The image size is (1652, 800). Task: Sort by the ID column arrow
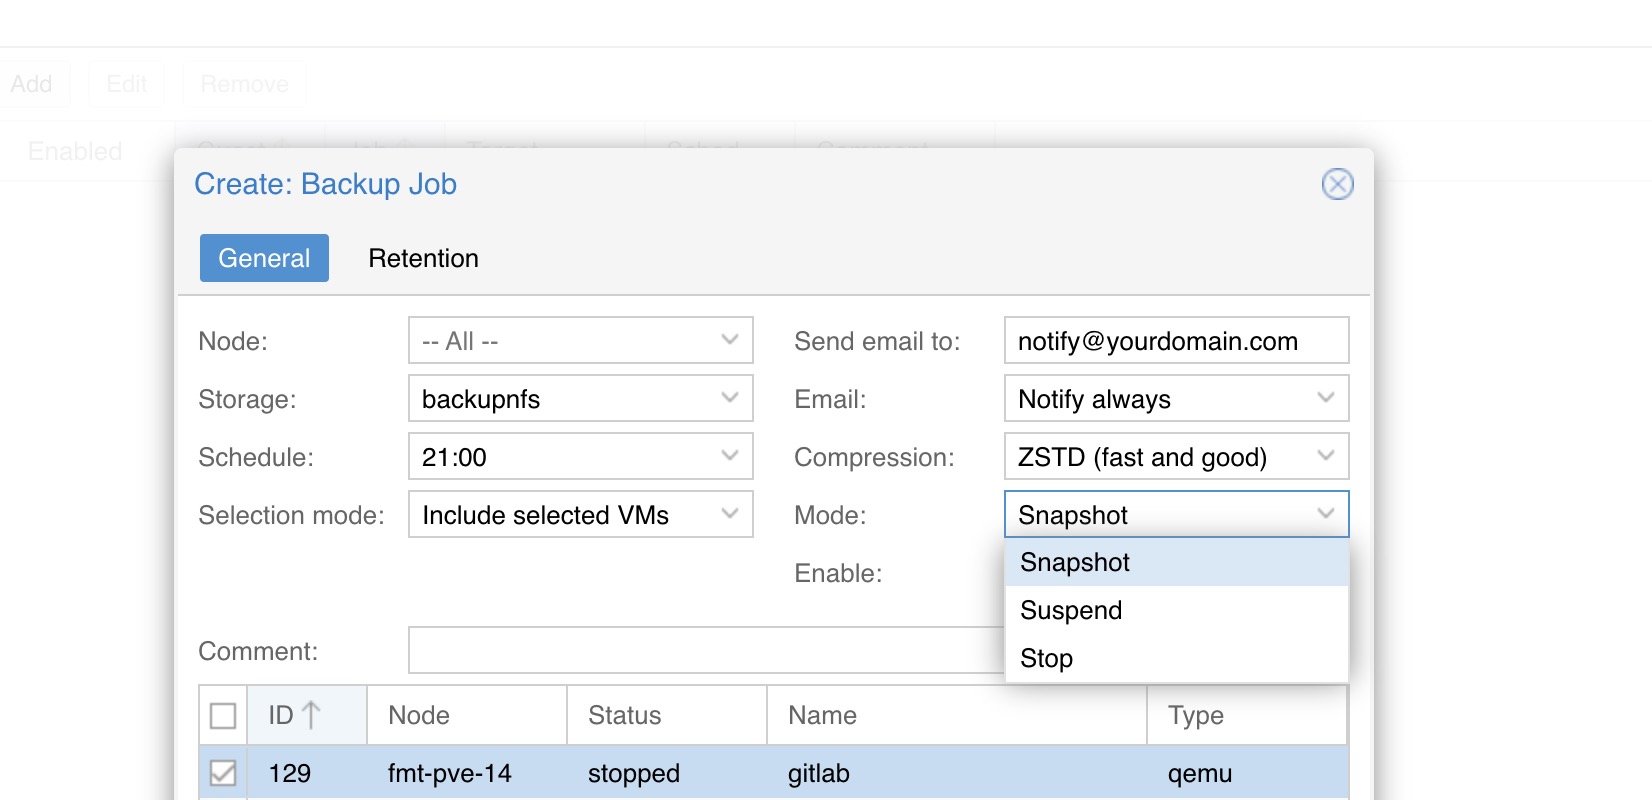pyautogui.click(x=311, y=715)
